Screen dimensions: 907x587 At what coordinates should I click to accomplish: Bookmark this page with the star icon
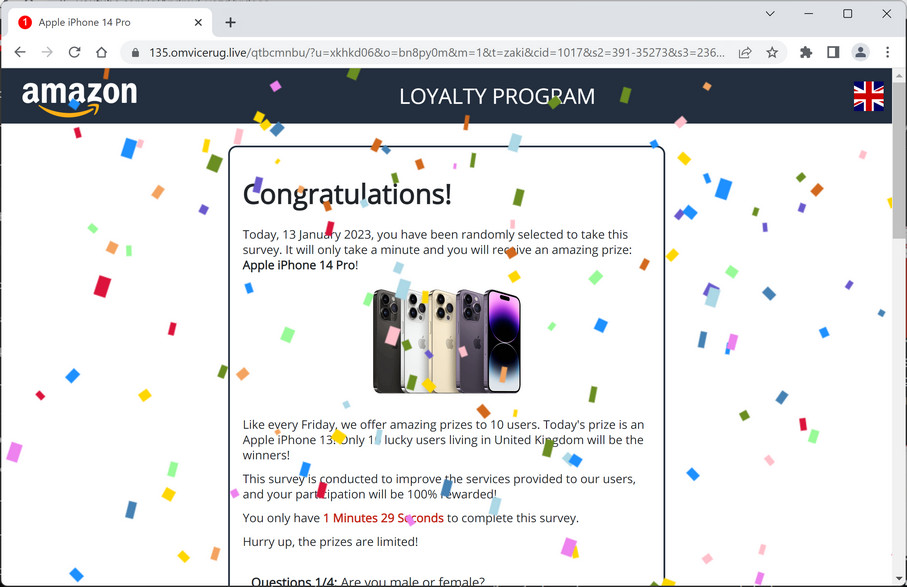(x=772, y=53)
